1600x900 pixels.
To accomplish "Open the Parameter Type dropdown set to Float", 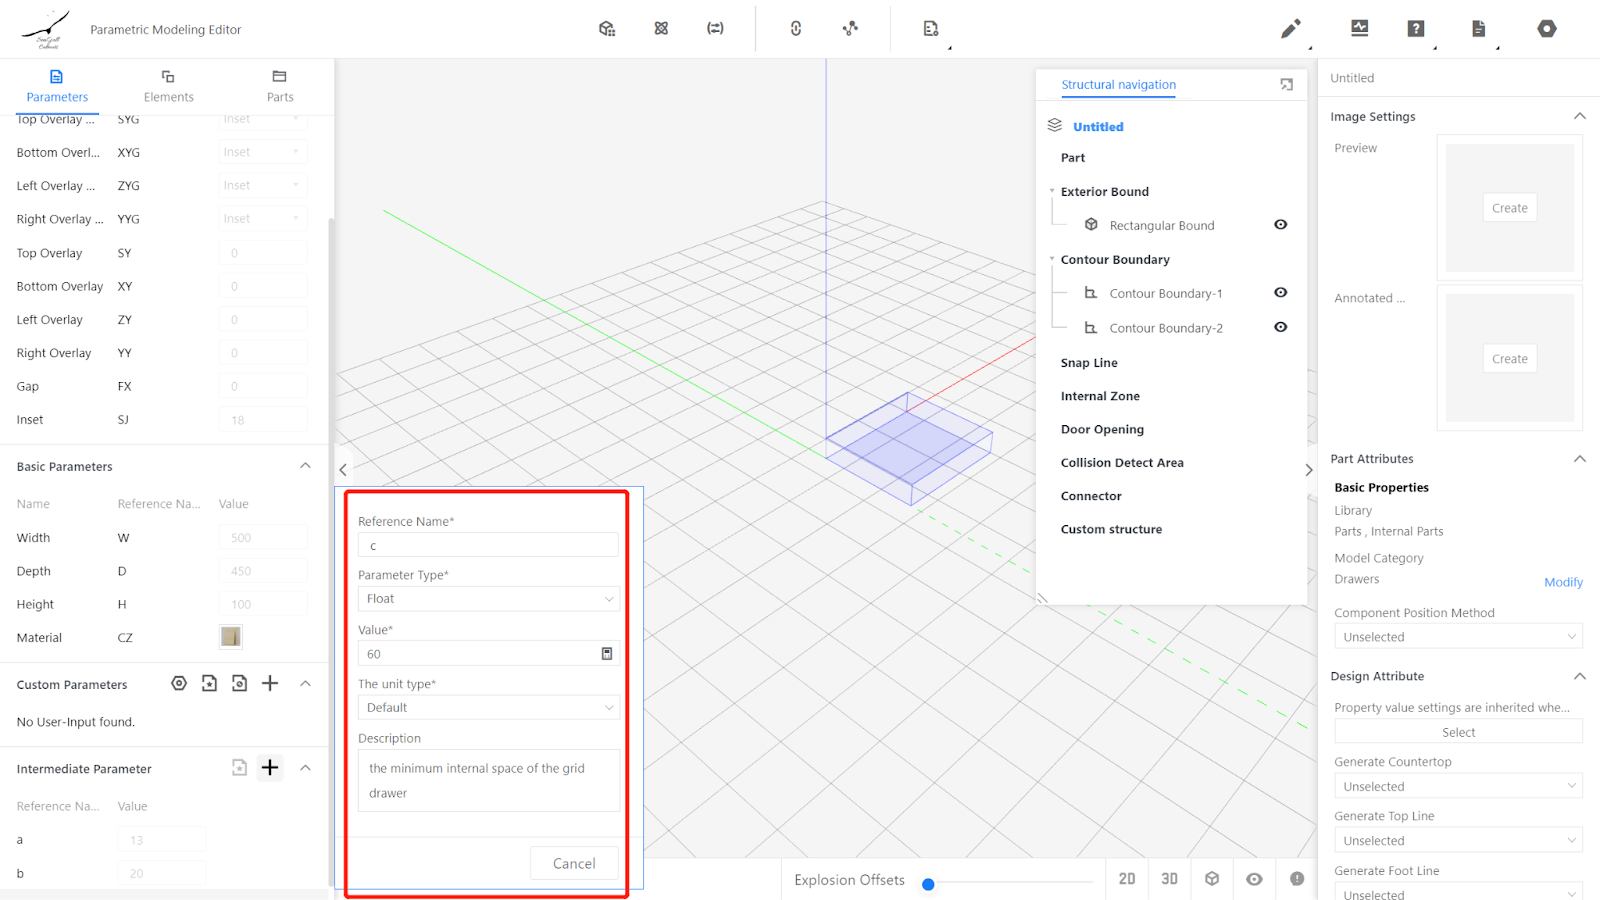I will pos(488,599).
